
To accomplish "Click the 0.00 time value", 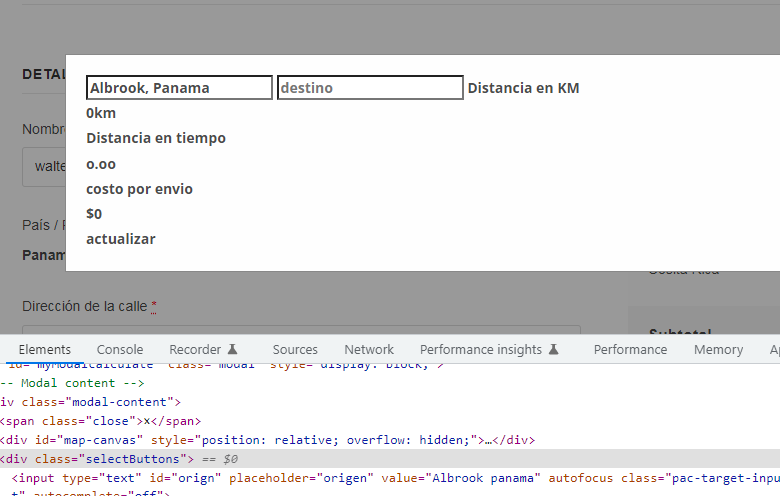I will coord(101,164).
